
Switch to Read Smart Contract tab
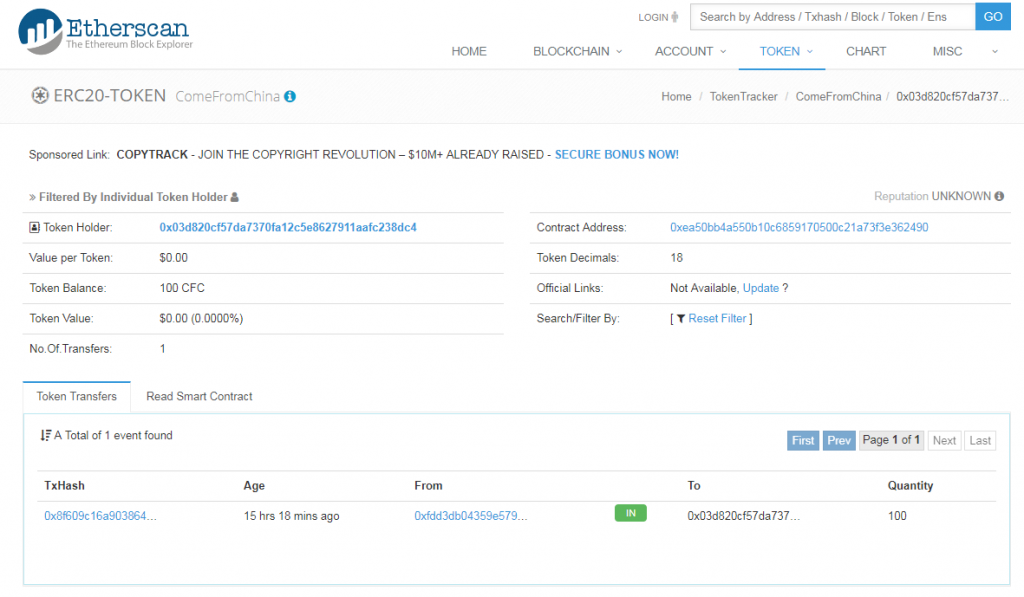[199, 396]
